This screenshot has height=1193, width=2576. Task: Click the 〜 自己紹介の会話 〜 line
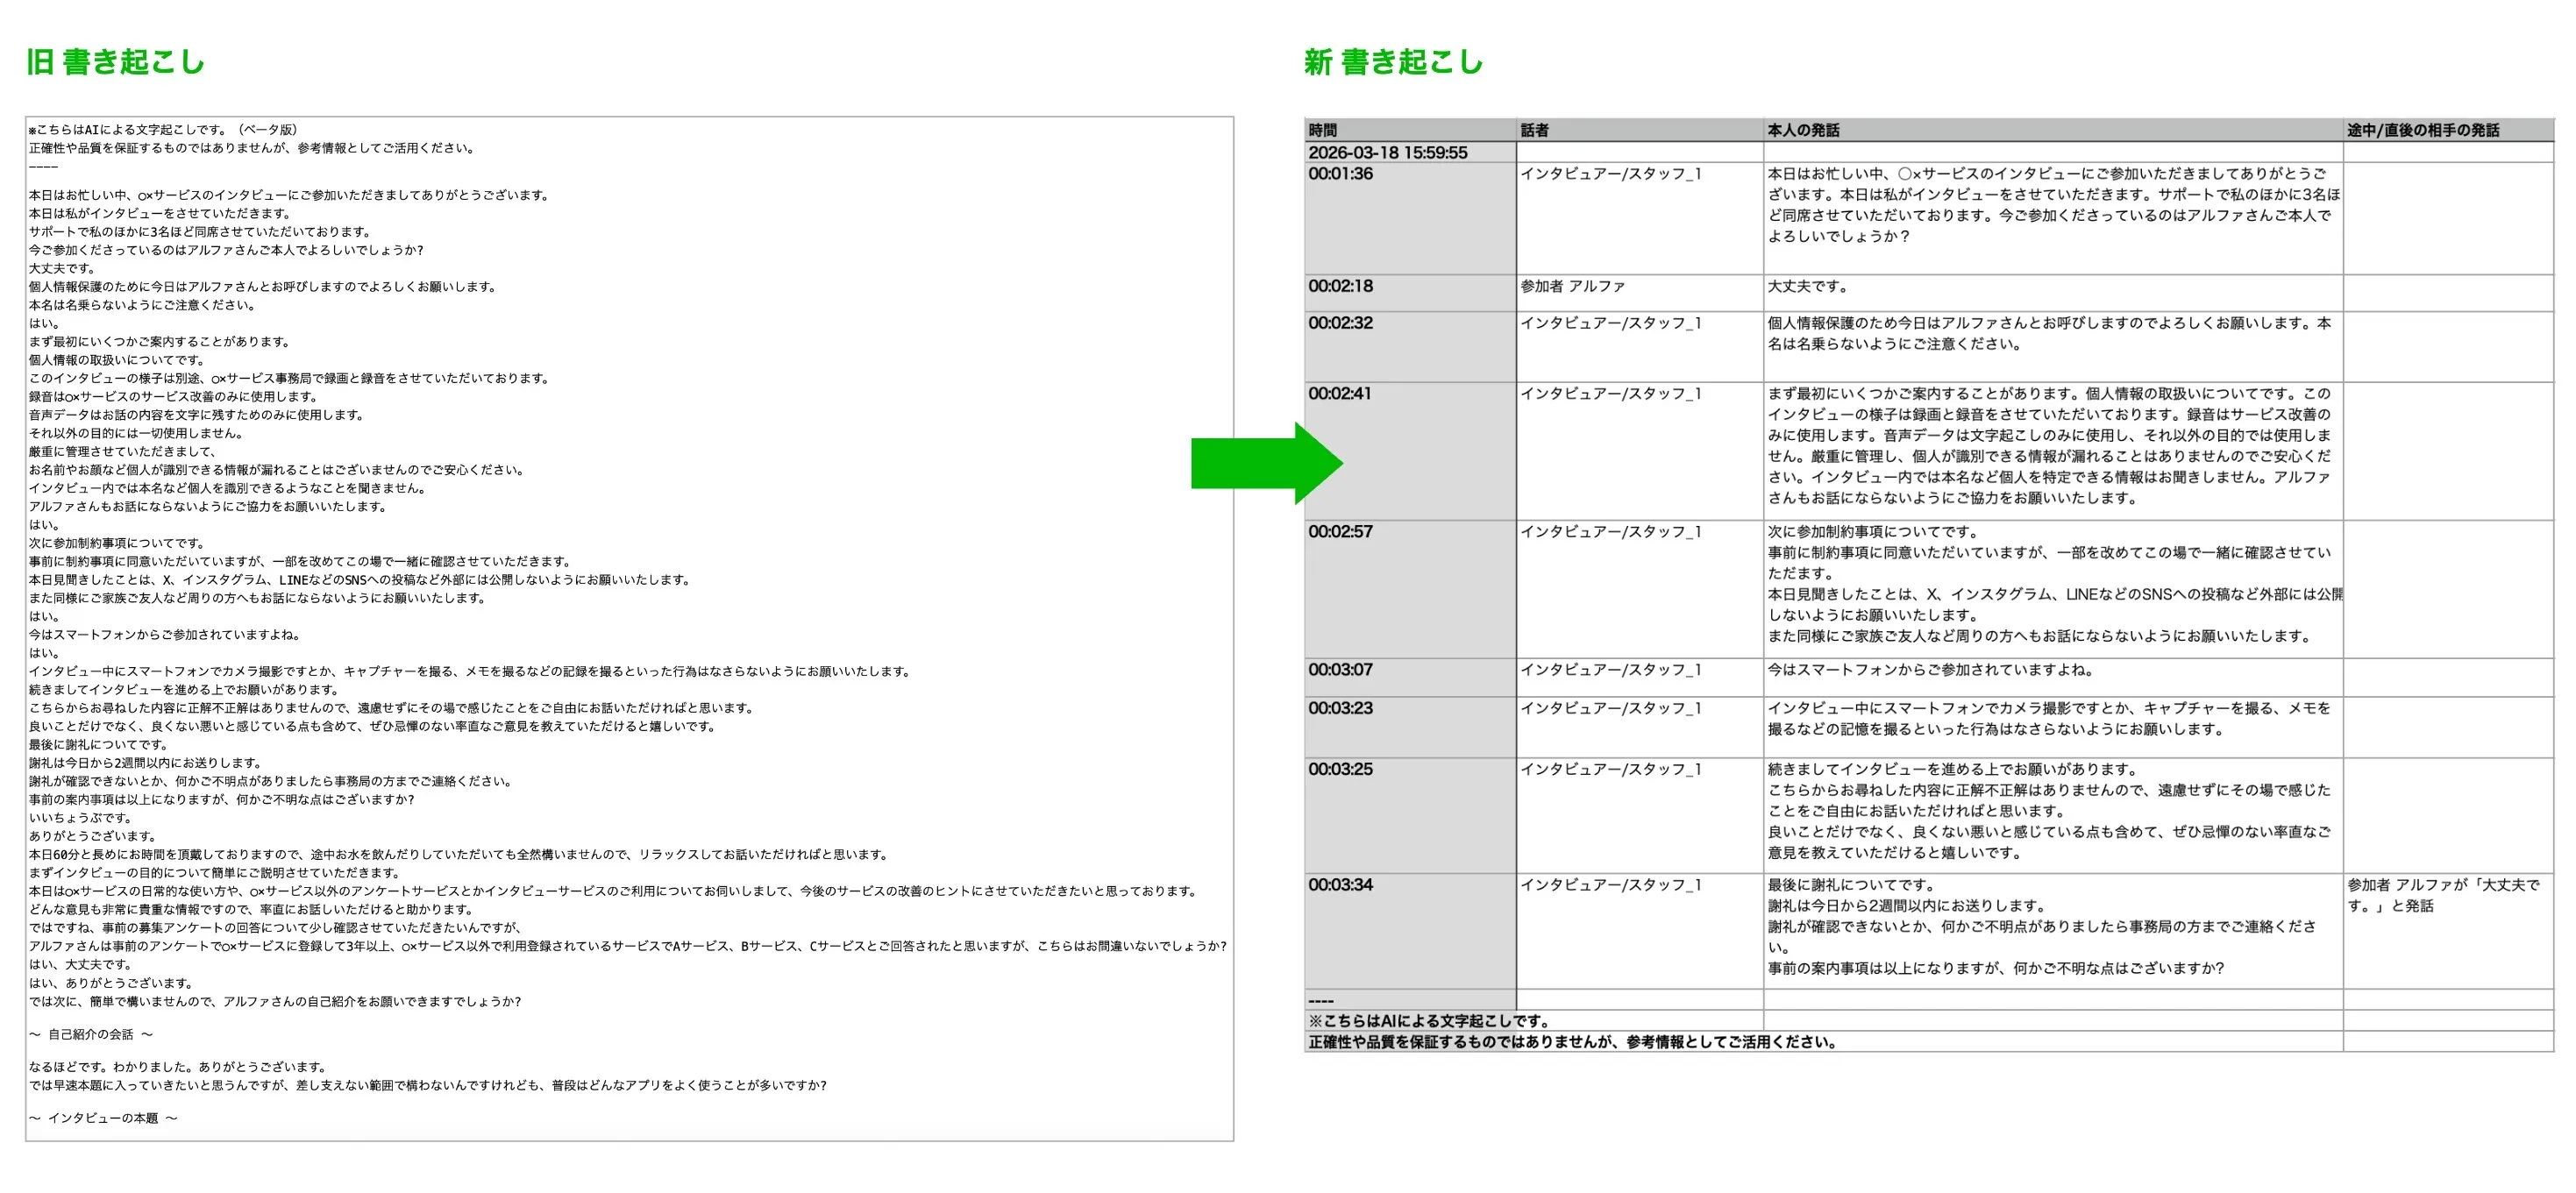[x=91, y=1035]
